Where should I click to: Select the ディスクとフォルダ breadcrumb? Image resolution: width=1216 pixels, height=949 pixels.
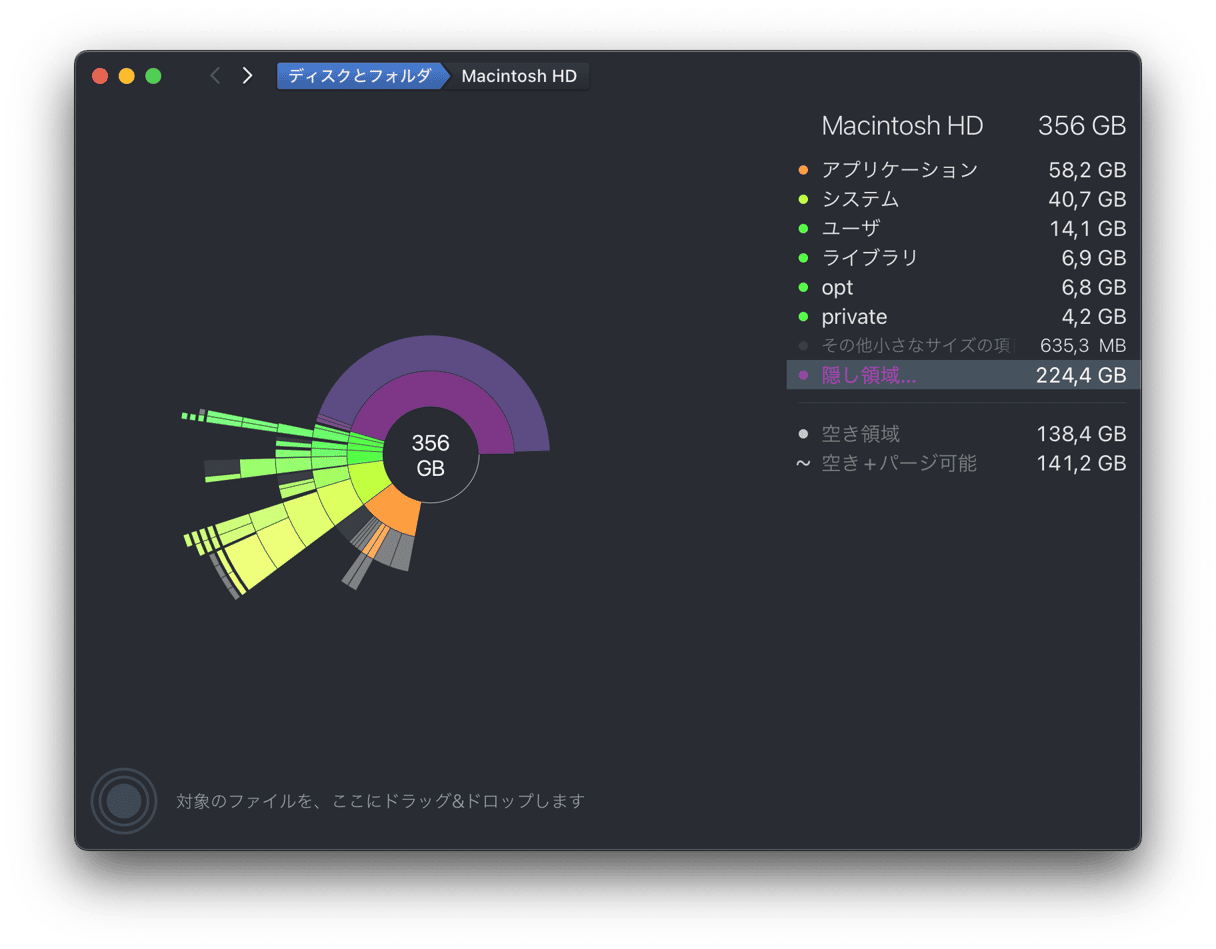[x=360, y=76]
